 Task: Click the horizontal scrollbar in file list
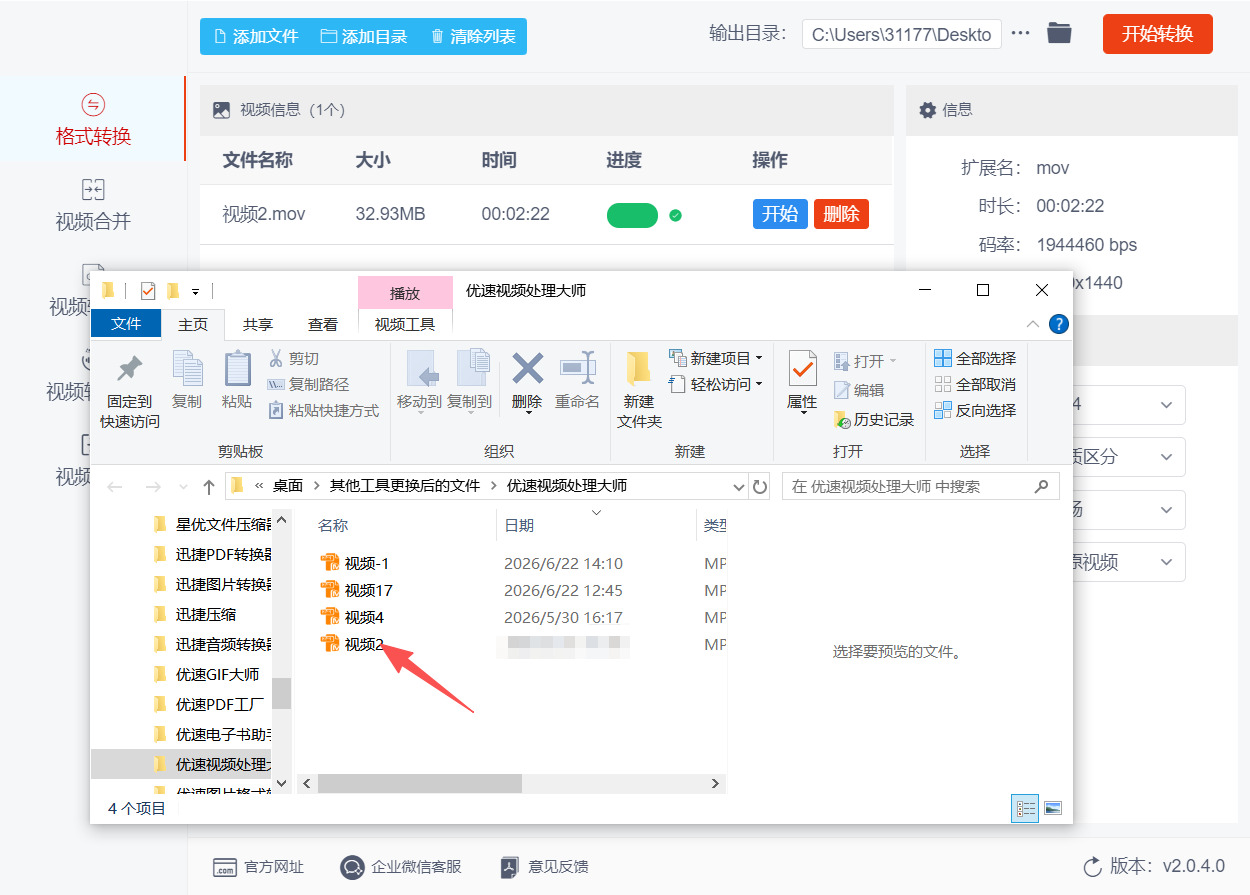point(420,784)
